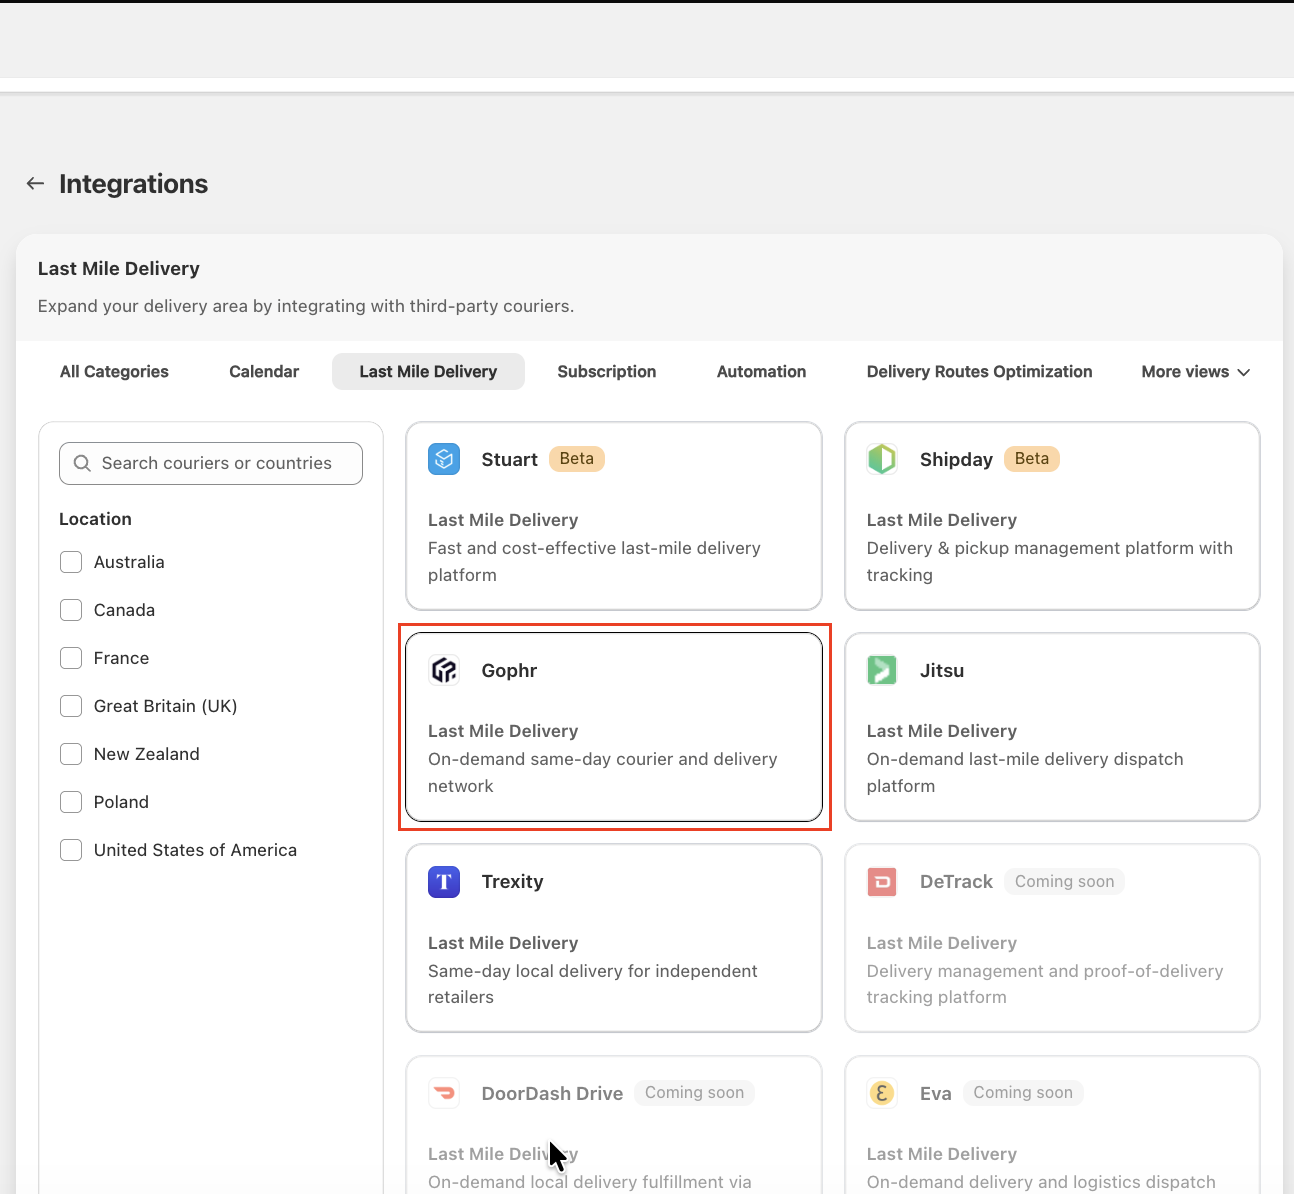Screen dimensions: 1294x1194
Task: Switch to the Subscription tab
Action: 607,372
